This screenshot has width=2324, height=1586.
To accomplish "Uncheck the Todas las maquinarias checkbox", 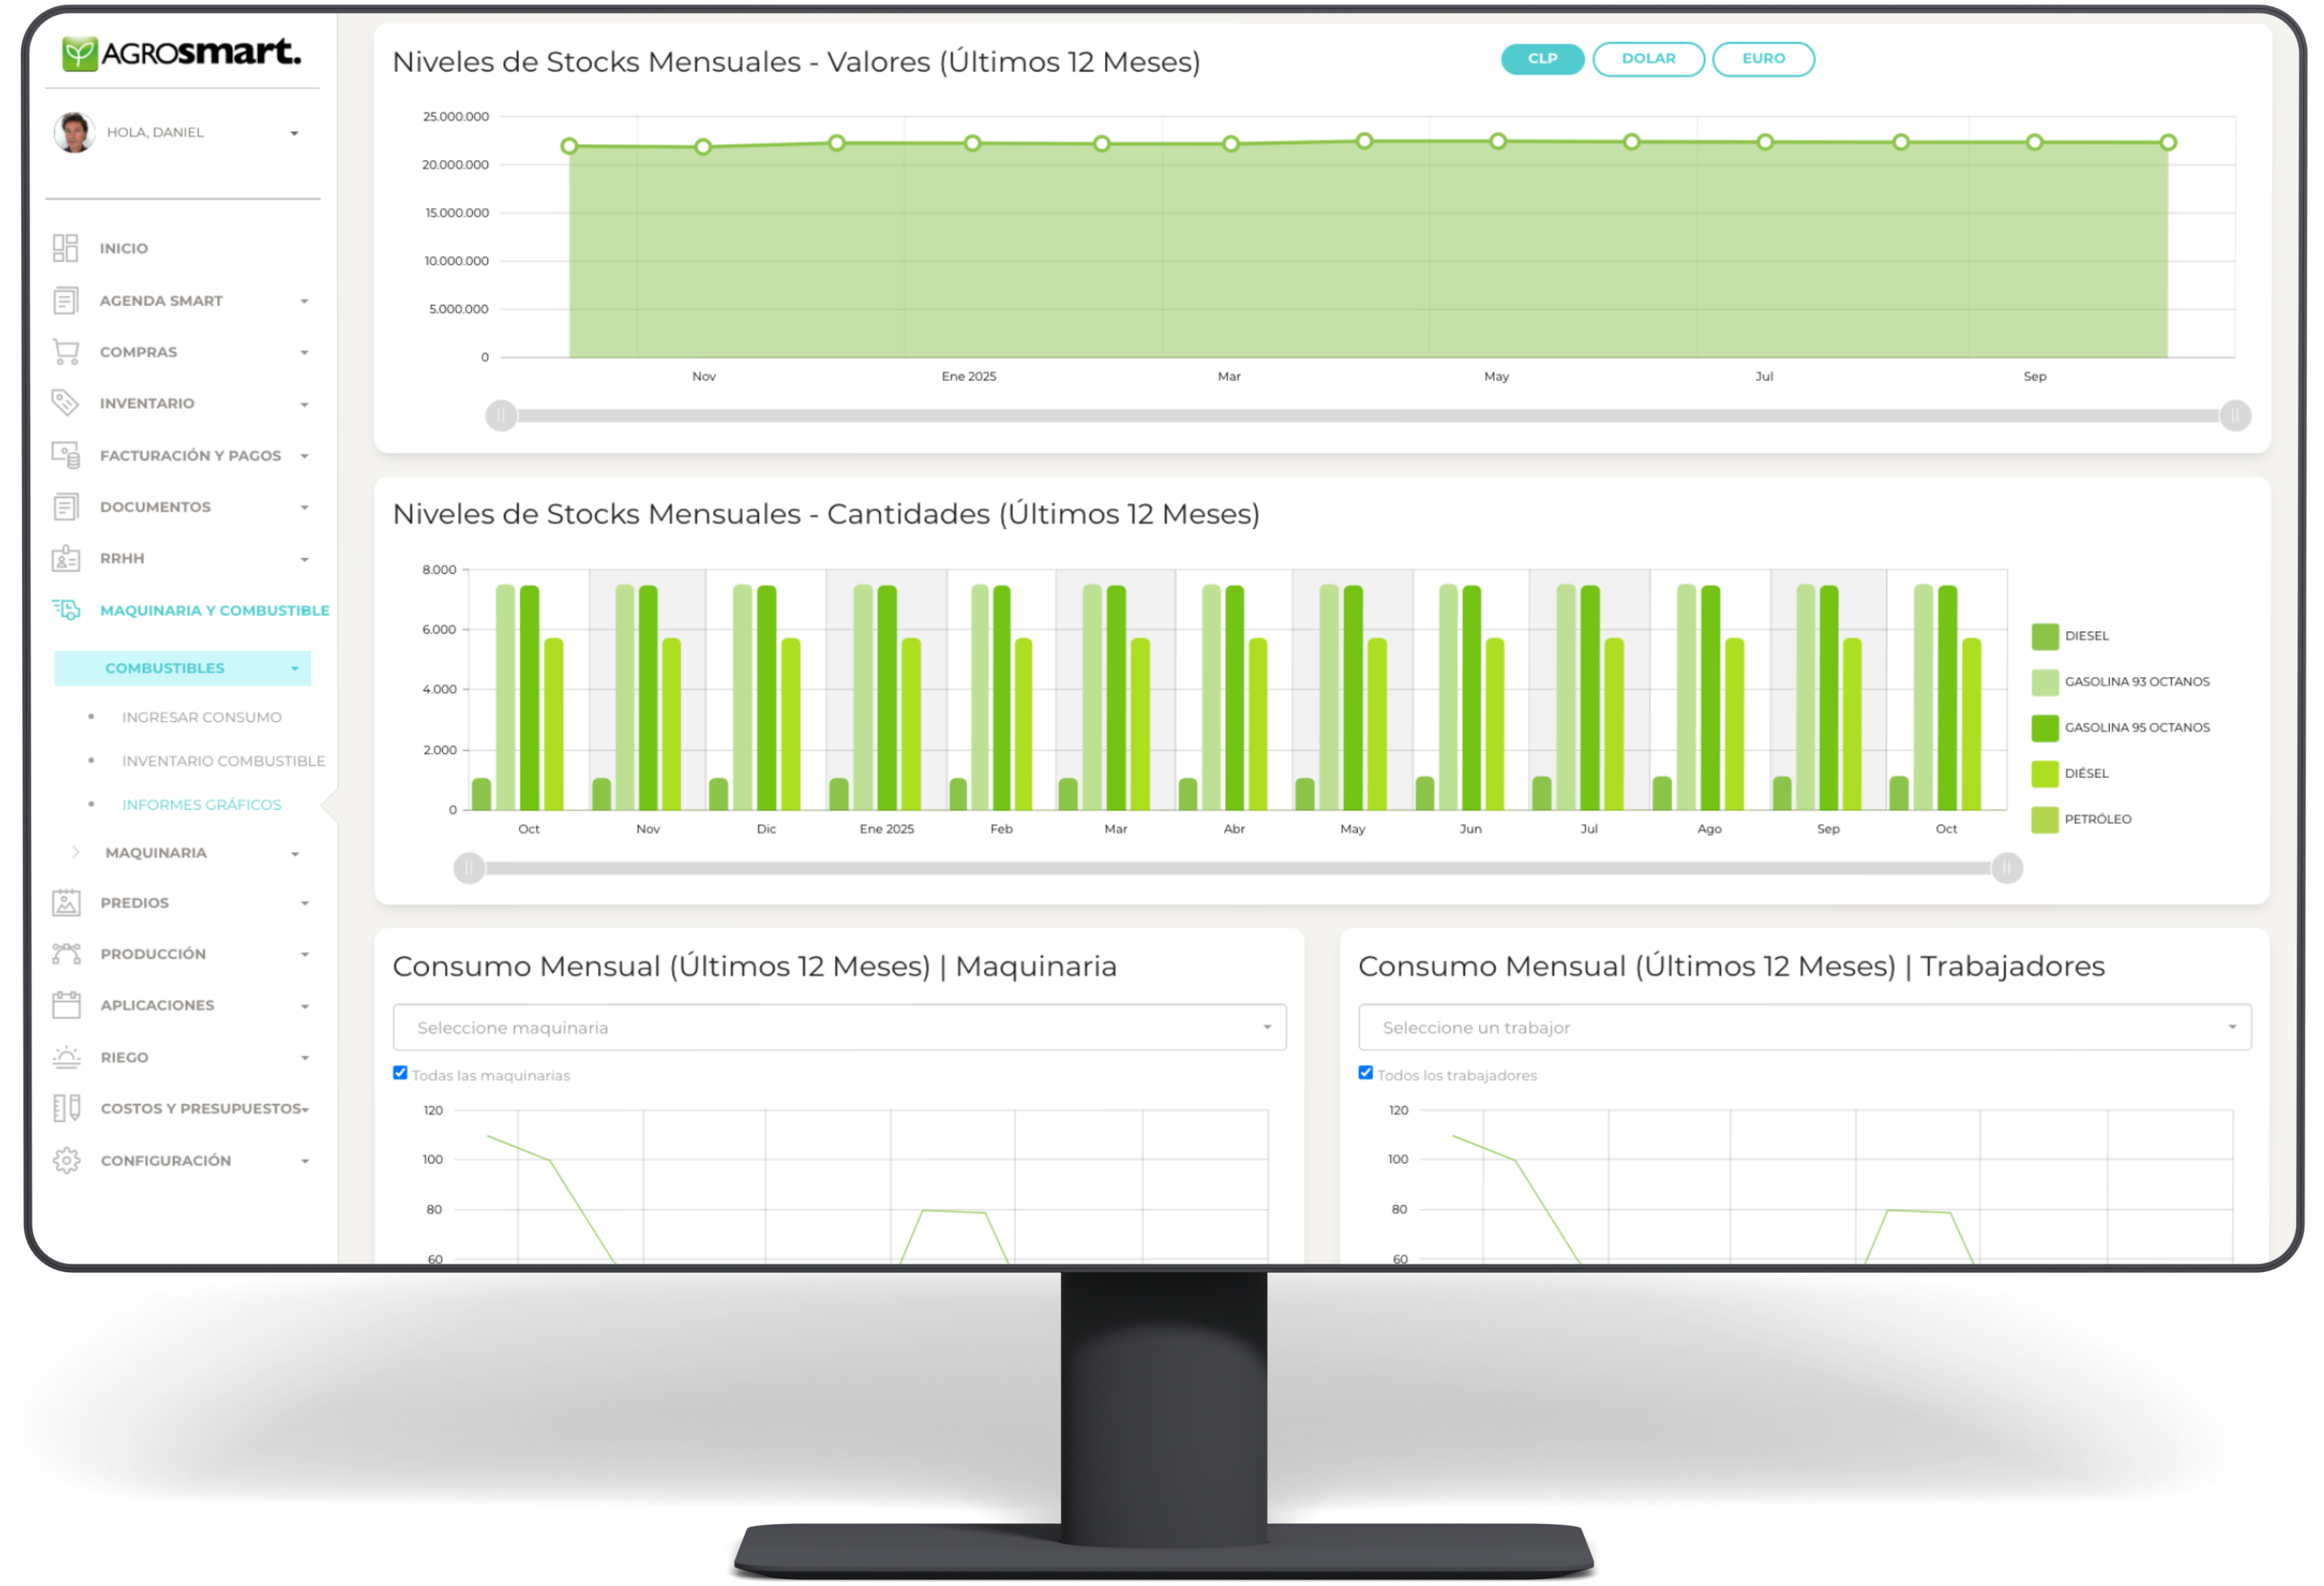I will pos(400,1073).
